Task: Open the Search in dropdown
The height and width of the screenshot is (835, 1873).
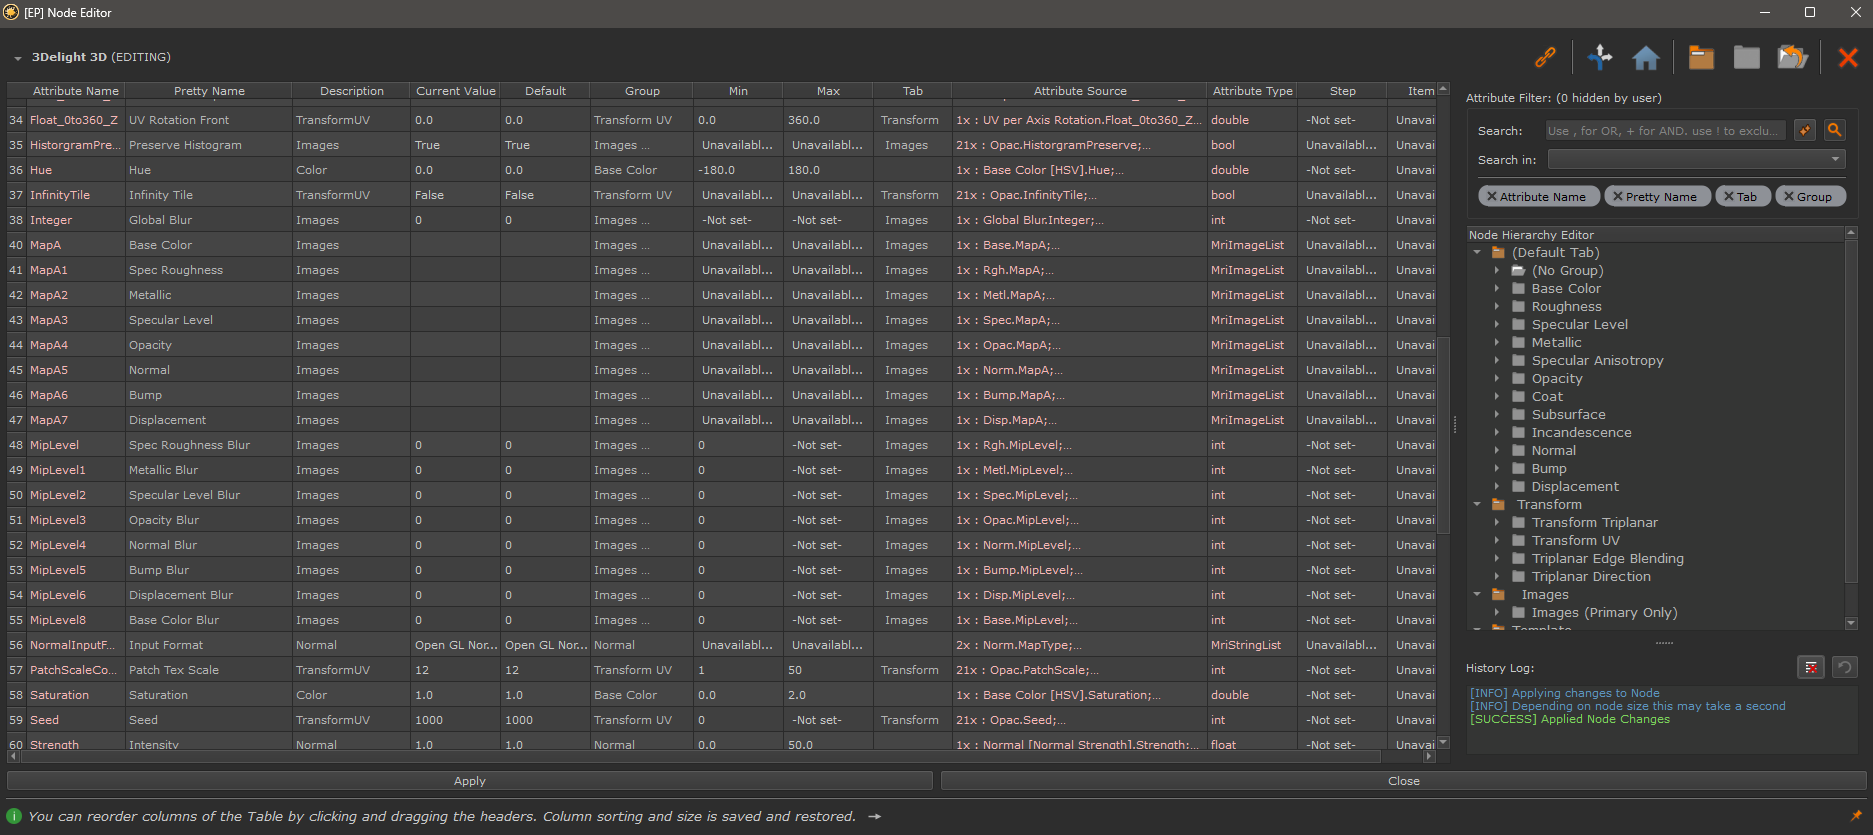Action: (1696, 159)
